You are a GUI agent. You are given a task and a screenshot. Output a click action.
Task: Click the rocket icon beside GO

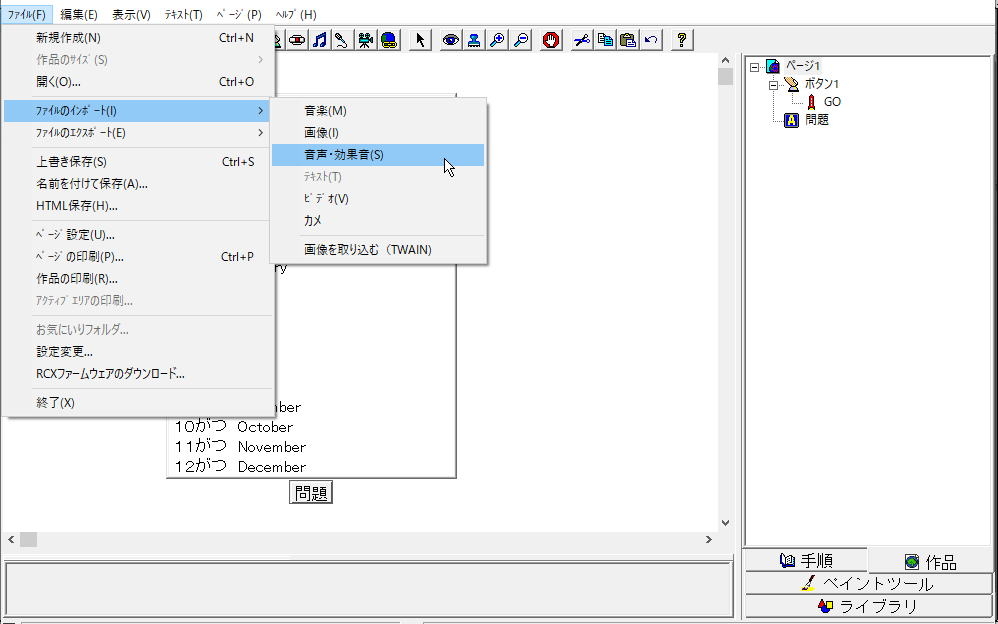(x=811, y=101)
